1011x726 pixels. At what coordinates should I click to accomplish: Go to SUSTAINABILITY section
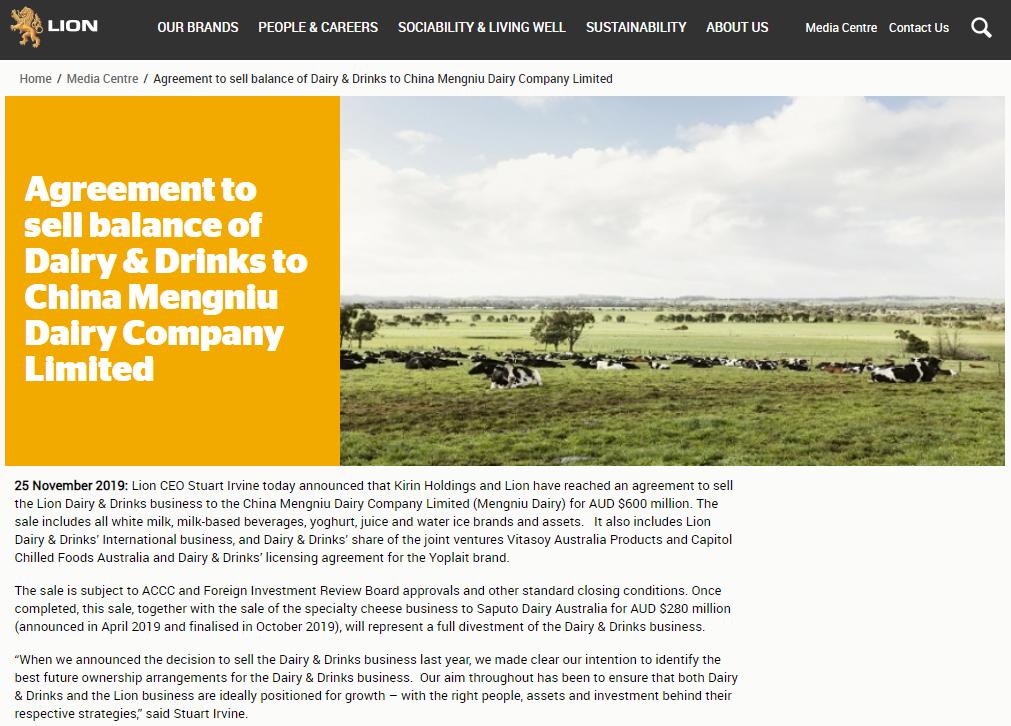(636, 27)
